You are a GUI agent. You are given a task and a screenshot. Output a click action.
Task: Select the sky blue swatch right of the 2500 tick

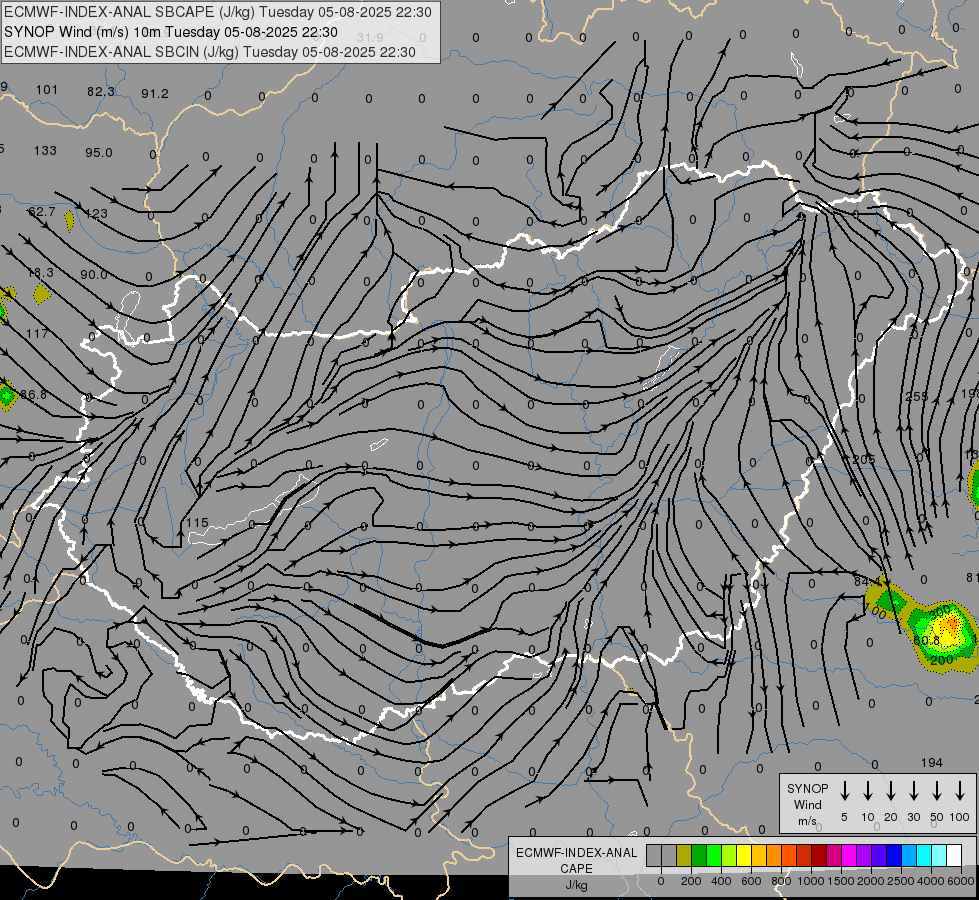pos(908,856)
